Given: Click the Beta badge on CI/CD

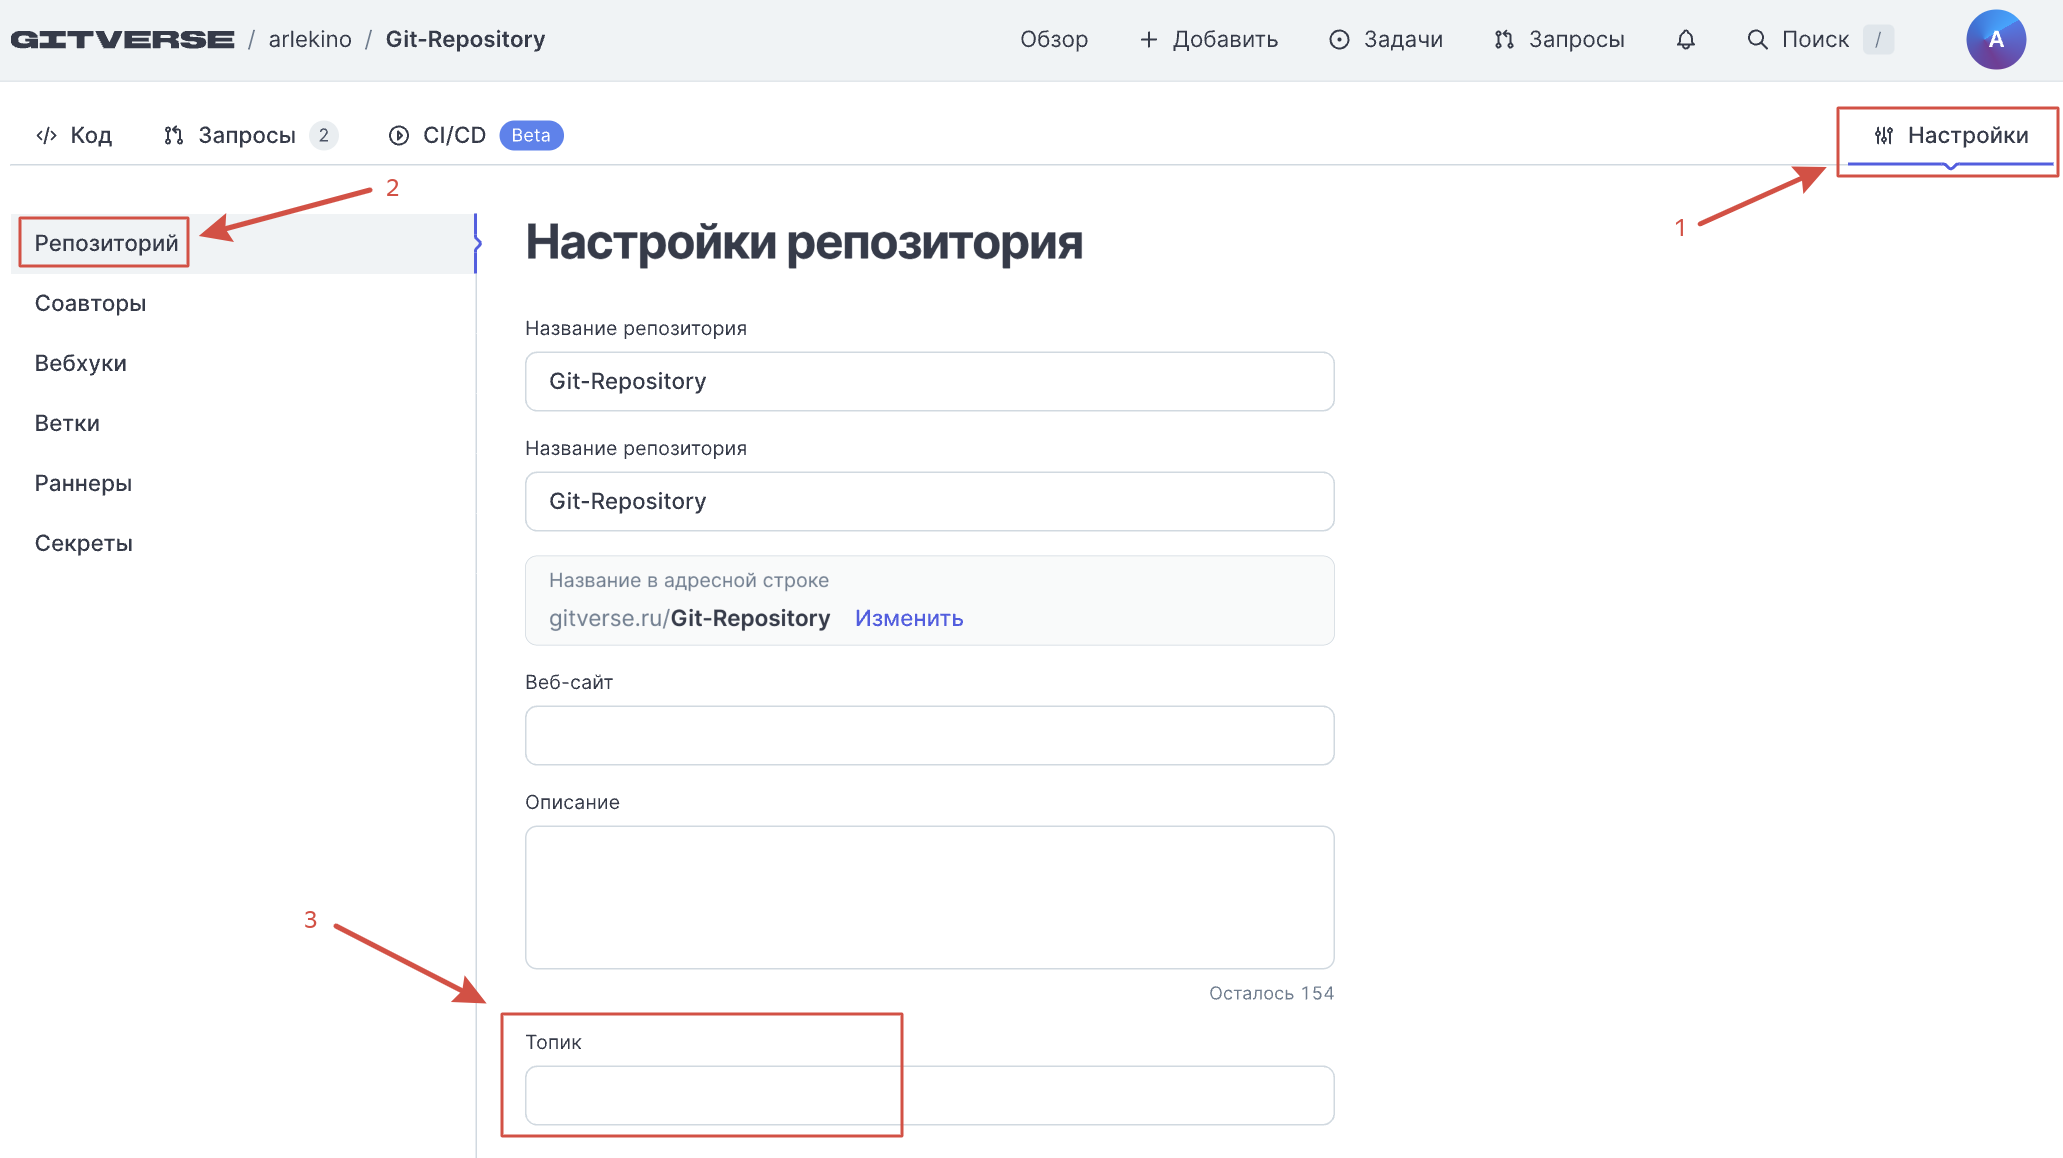Looking at the screenshot, I should coord(531,135).
